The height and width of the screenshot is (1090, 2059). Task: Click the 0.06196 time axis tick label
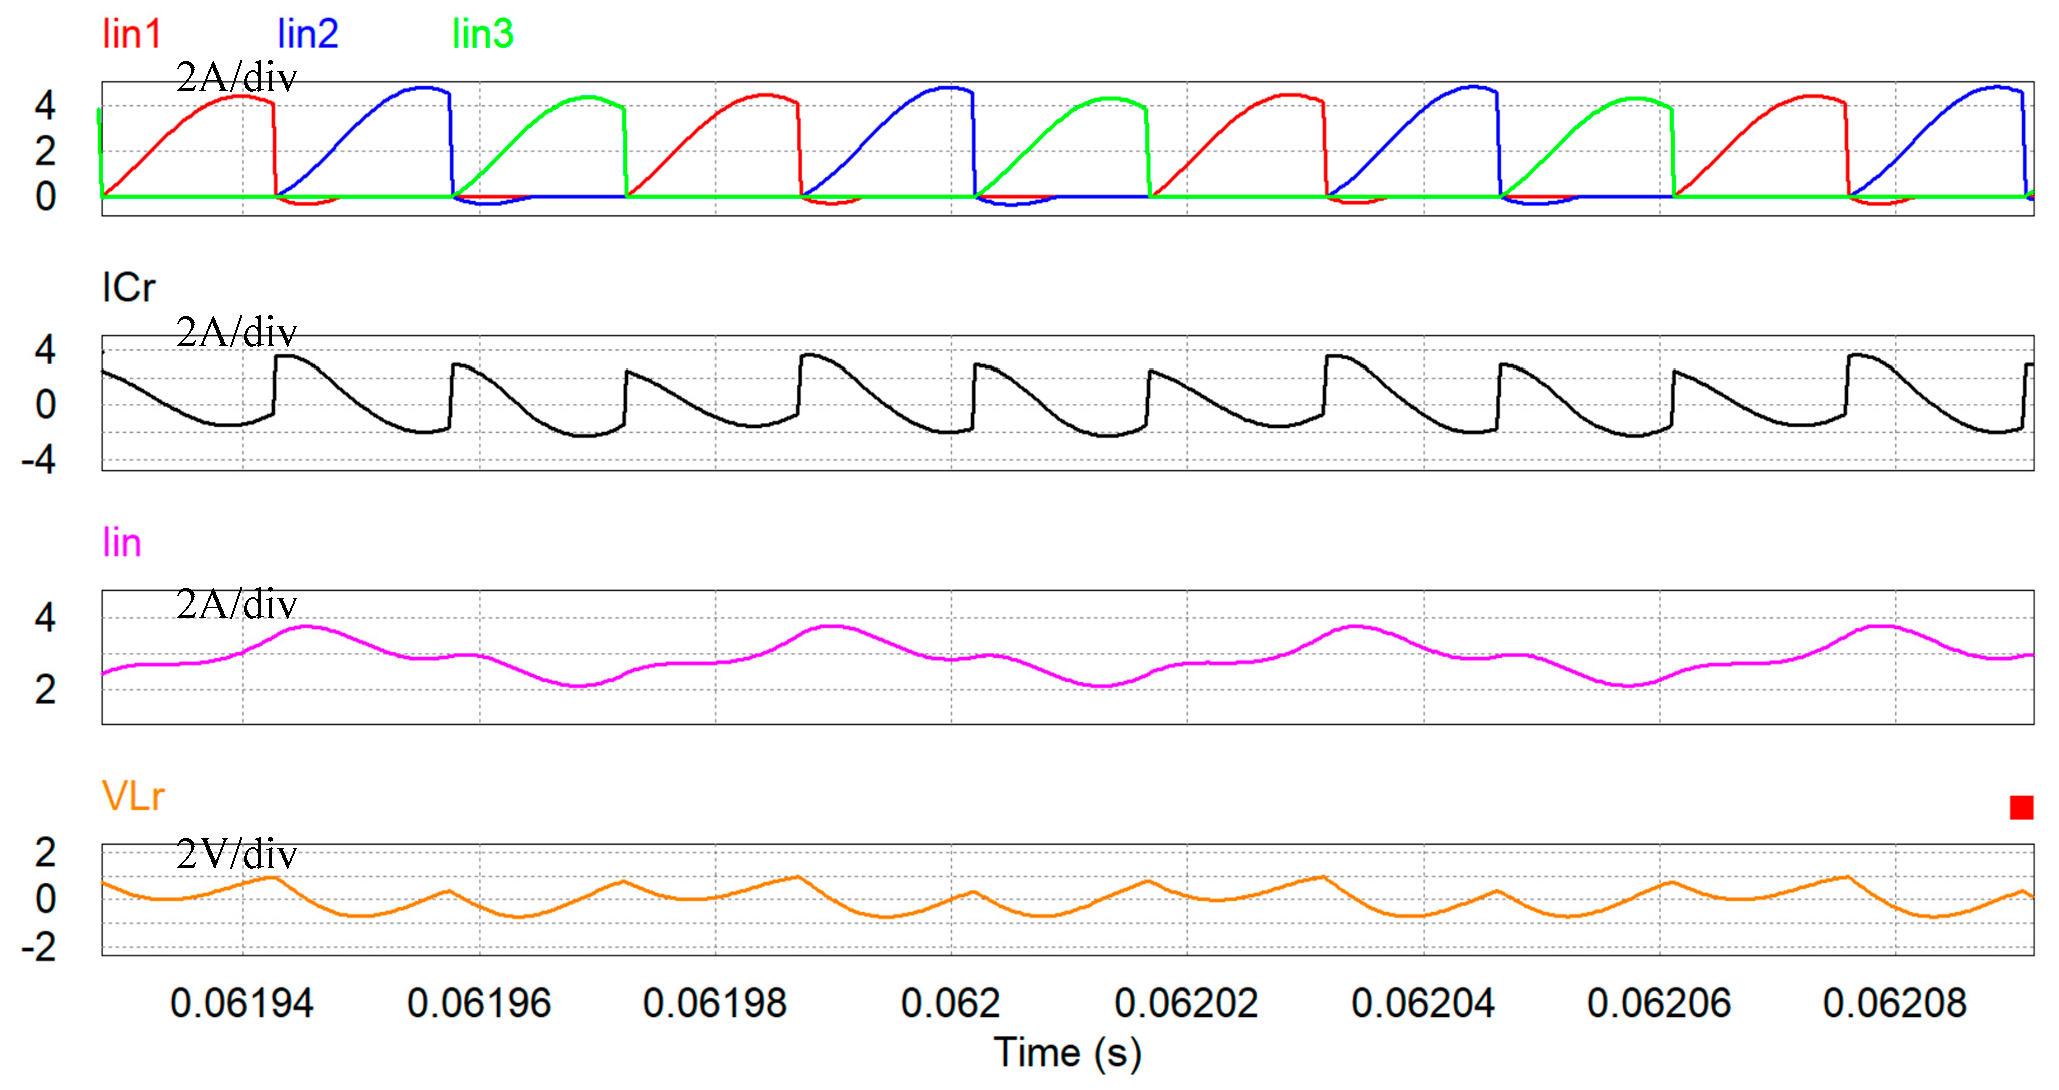[x=478, y=1003]
